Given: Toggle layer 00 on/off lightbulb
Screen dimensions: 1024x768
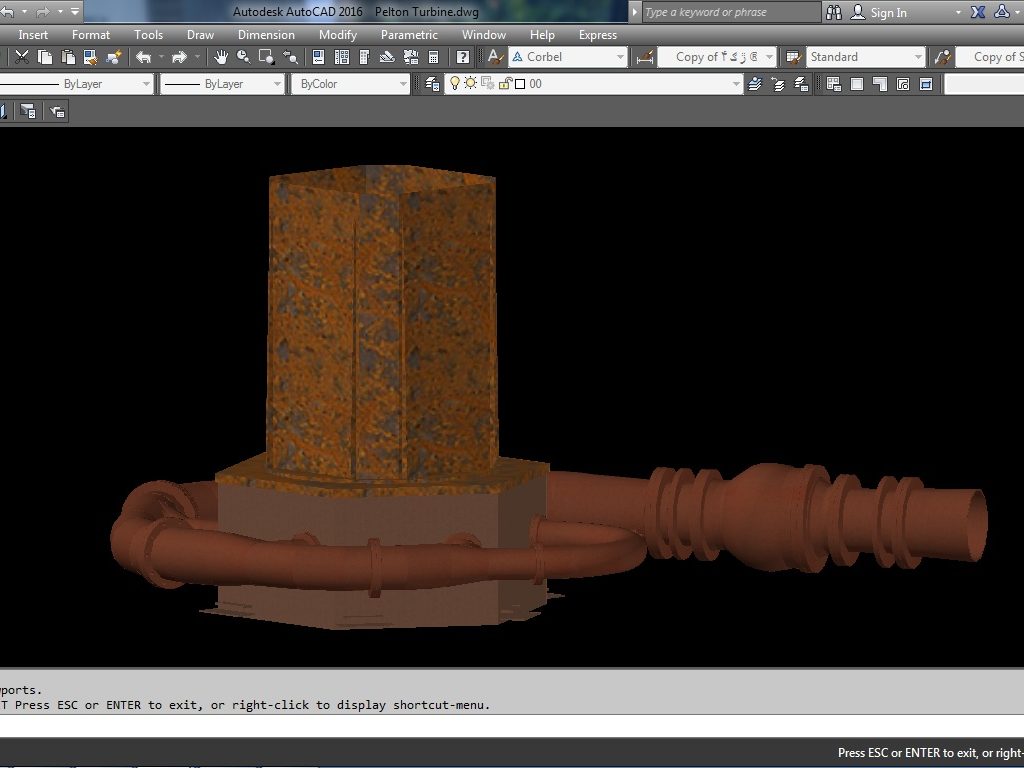Looking at the screenshot, I should pyautogui.click(x=455, y=84).
